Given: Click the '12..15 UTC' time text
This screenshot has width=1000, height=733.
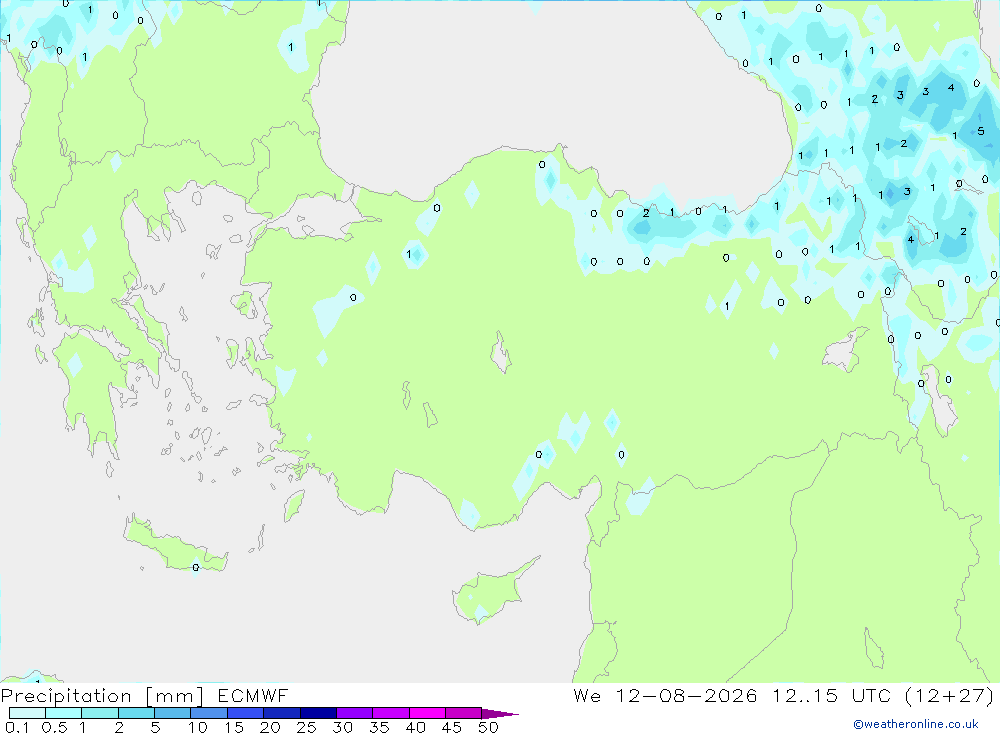Looking at the screenshot, I should point(832,695).
